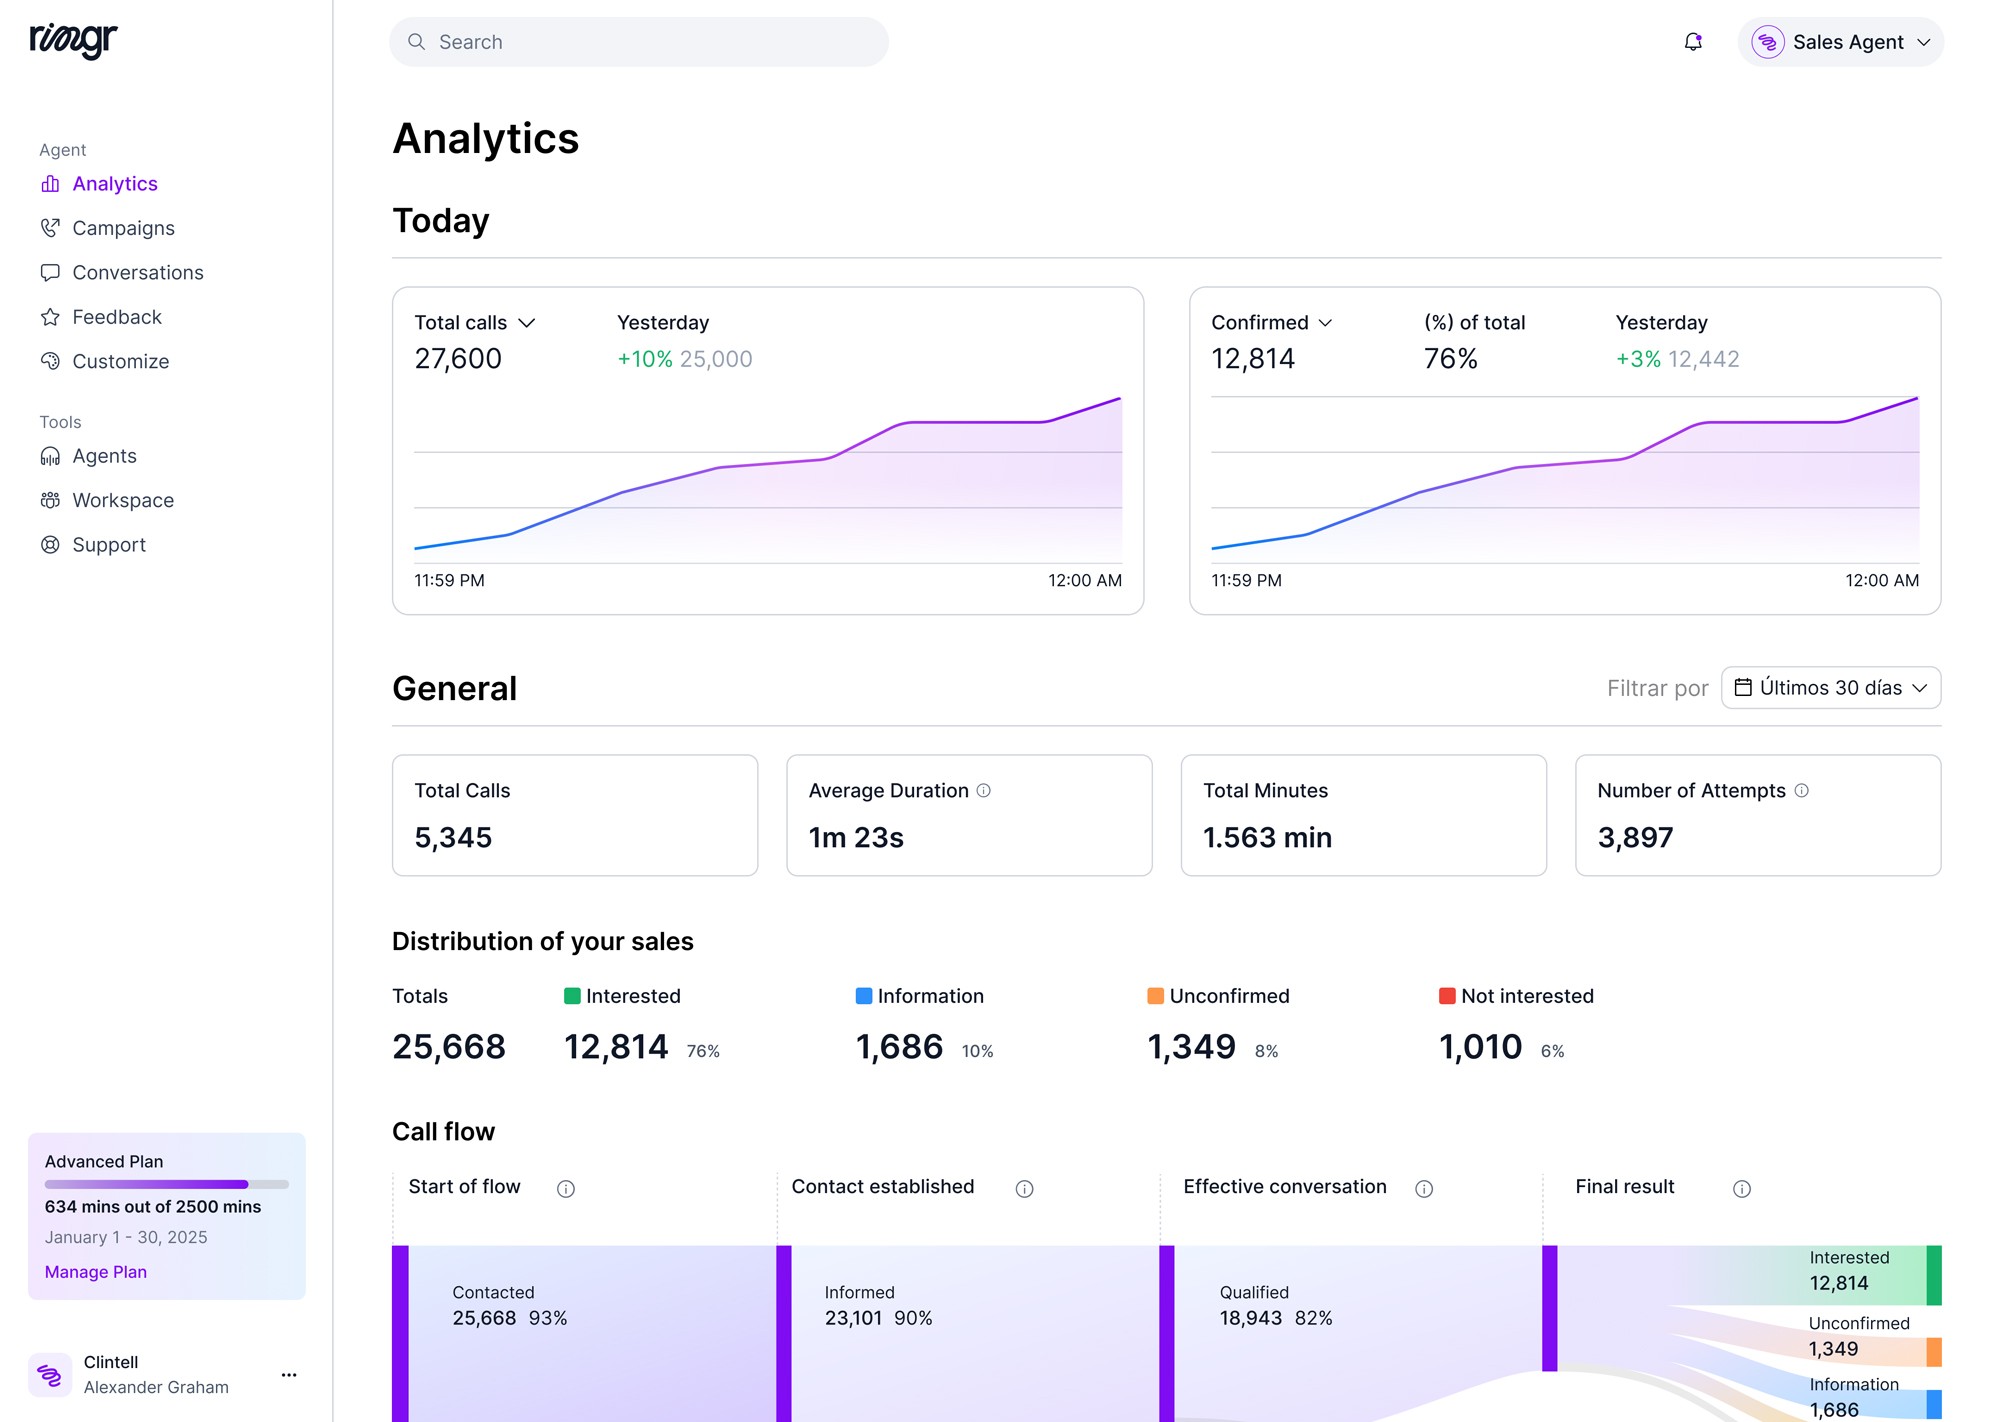Open the Sales Agent account dropdown
Image resolution: width=2000 pixels, height=1422 pixels.
[x=1840, y=42]
